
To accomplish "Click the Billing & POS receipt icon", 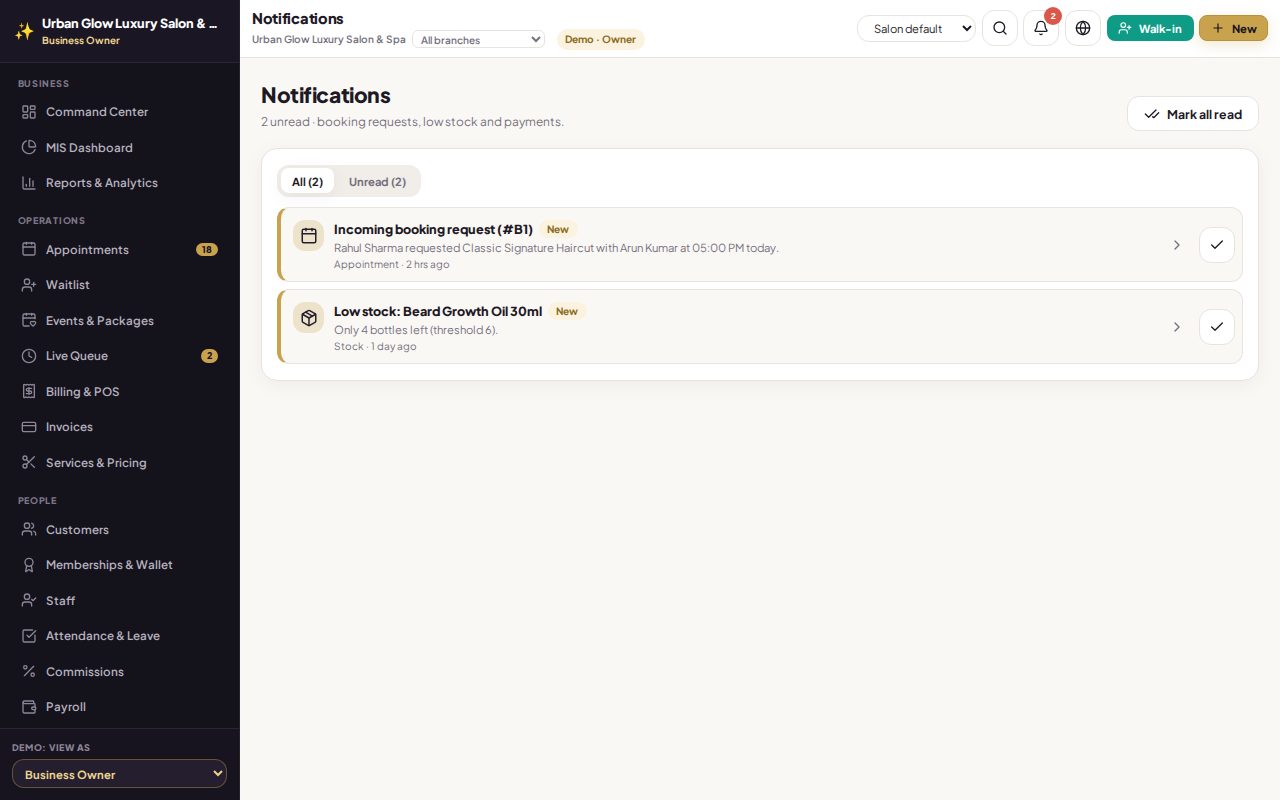I will [x=29, y=391].
